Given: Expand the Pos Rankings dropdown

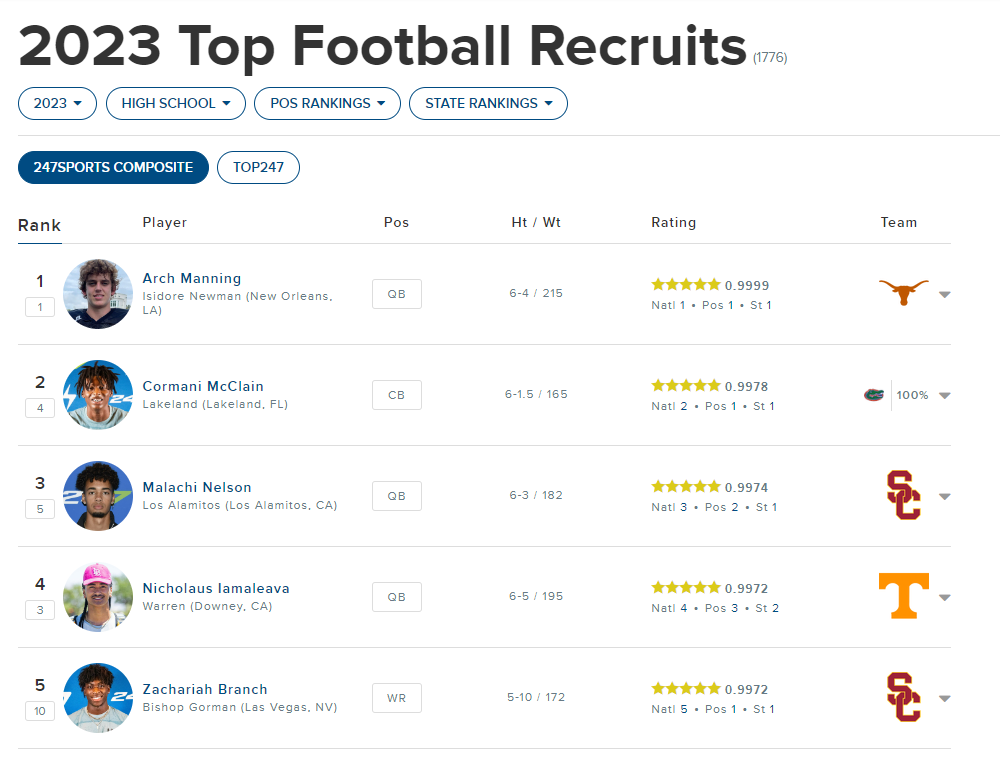Looking at the screenshot, I should pos(327,103).
